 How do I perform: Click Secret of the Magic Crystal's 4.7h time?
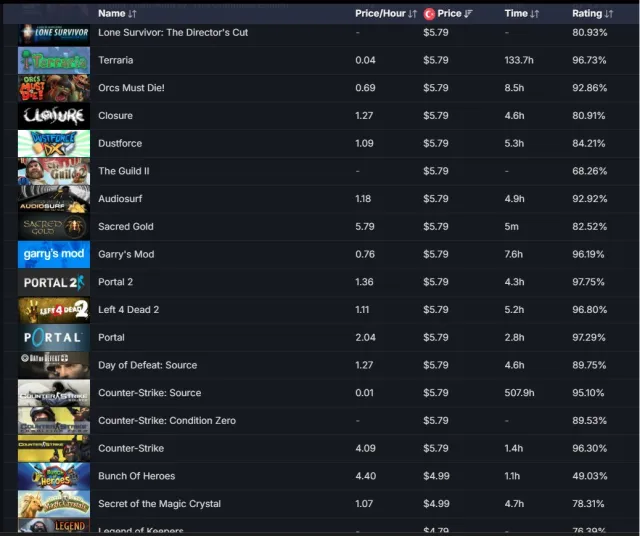[x=514, y=504]
